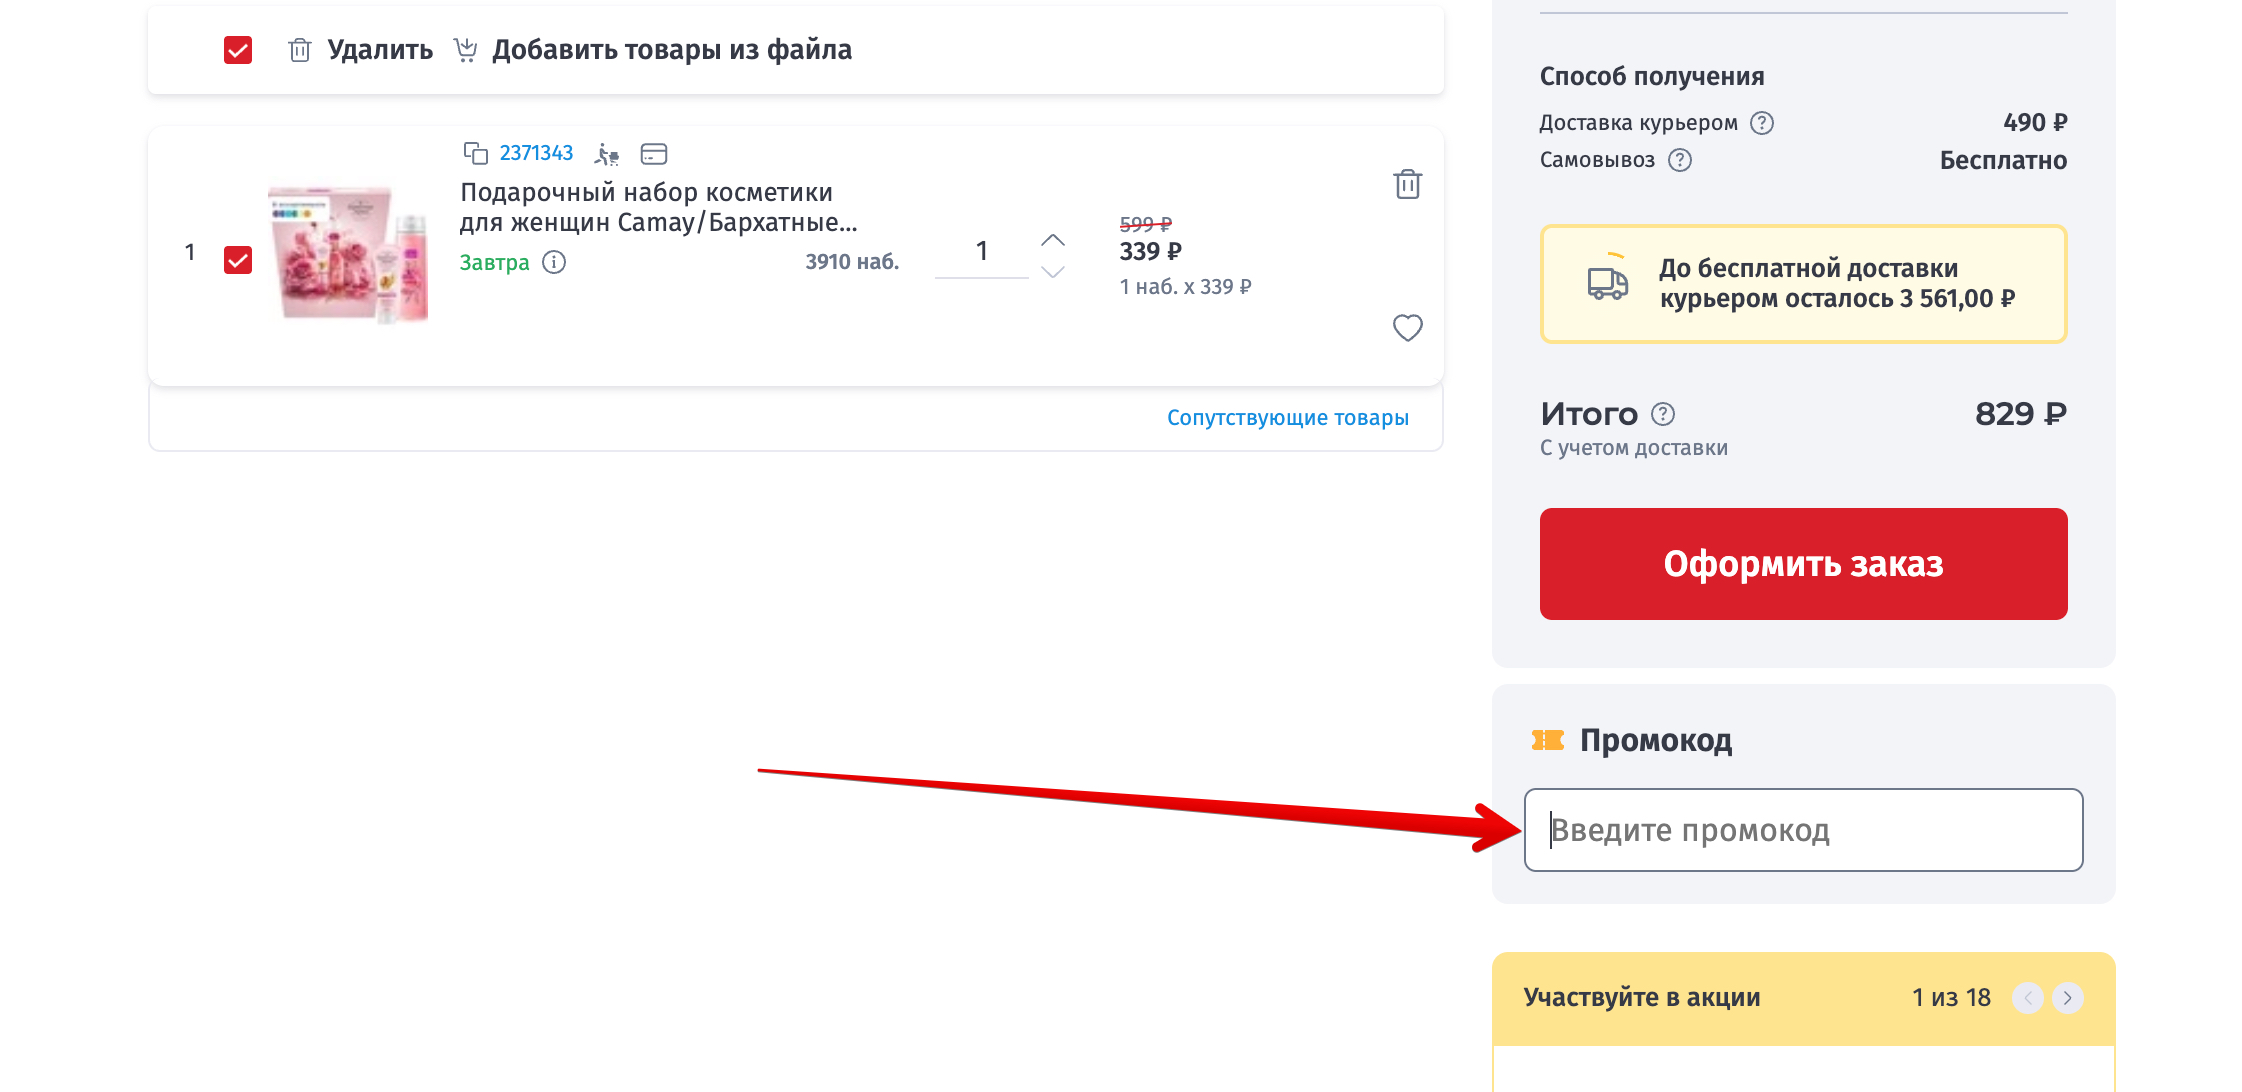Click the yellow promo ticket icon near Промокод
The height and width of the screenshot is (1092, 2242).
1546,740
